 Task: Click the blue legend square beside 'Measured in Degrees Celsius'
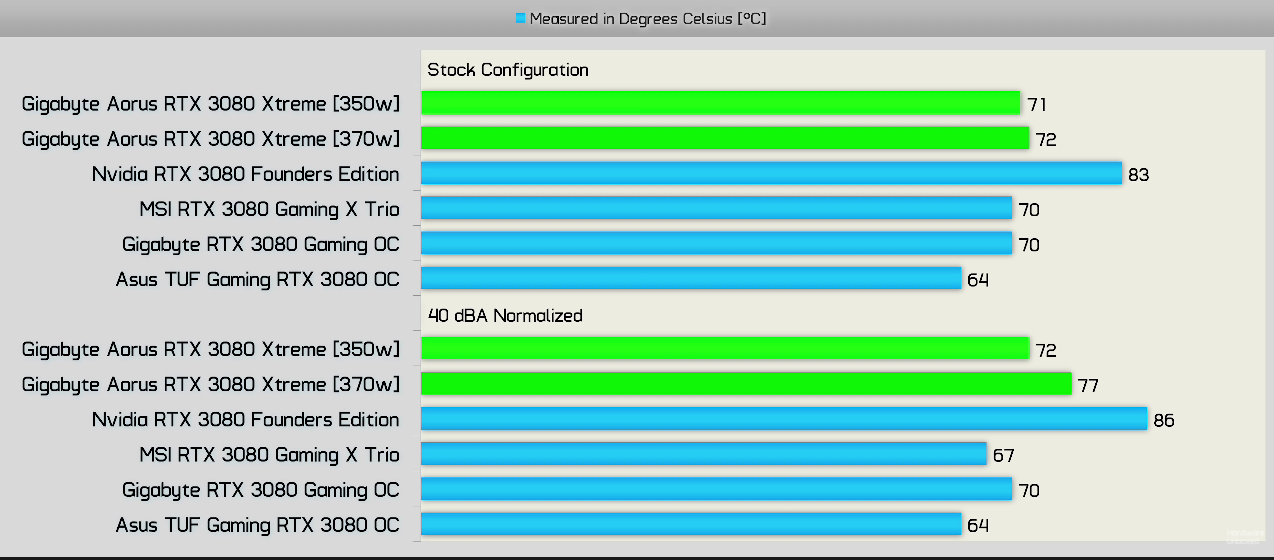(520, 18)
